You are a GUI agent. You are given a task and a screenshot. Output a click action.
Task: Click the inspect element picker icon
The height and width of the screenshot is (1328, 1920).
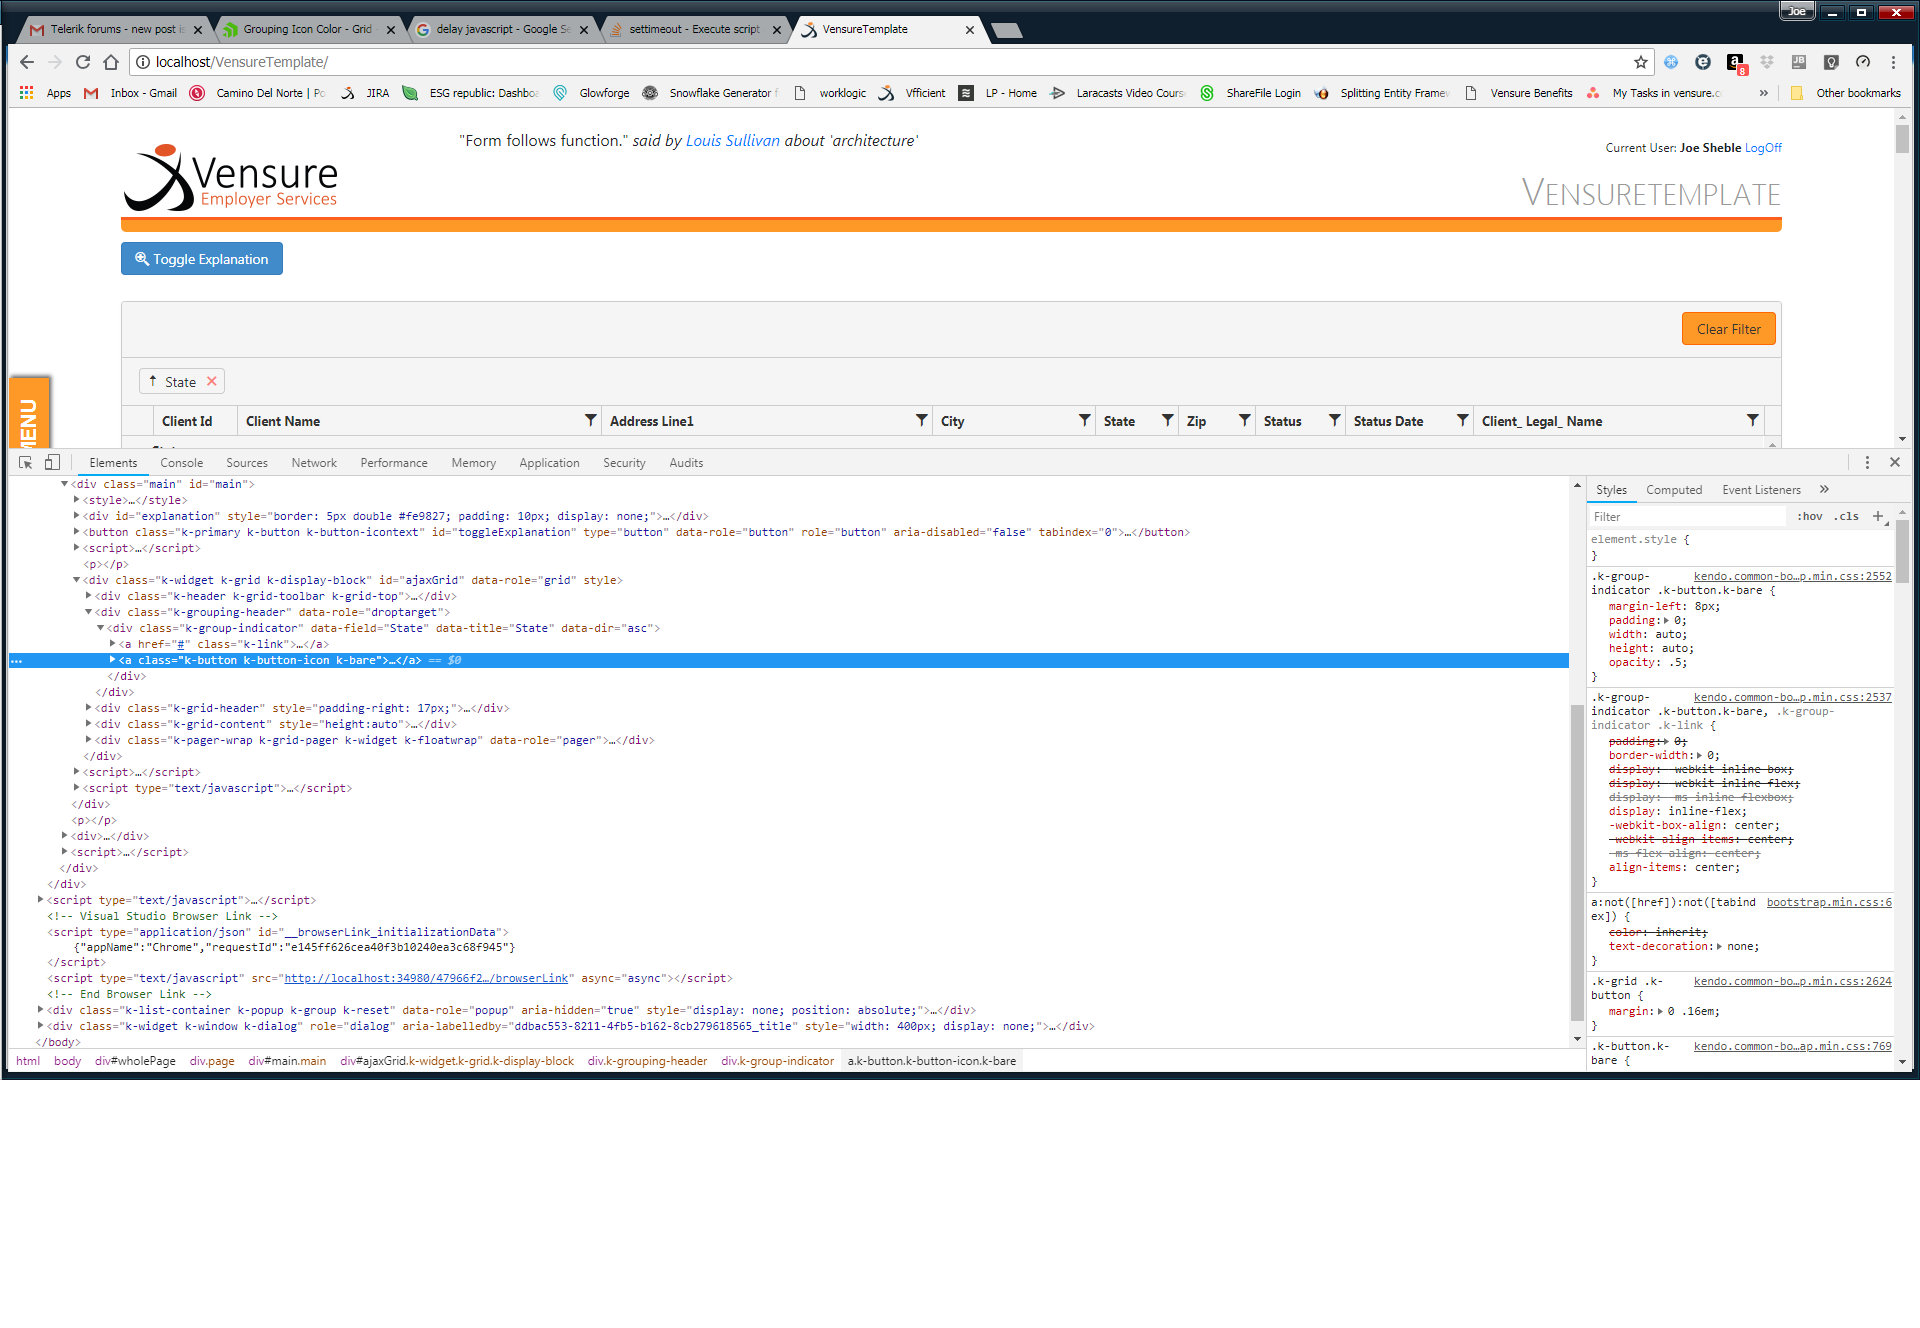click(x=26, y=462)
